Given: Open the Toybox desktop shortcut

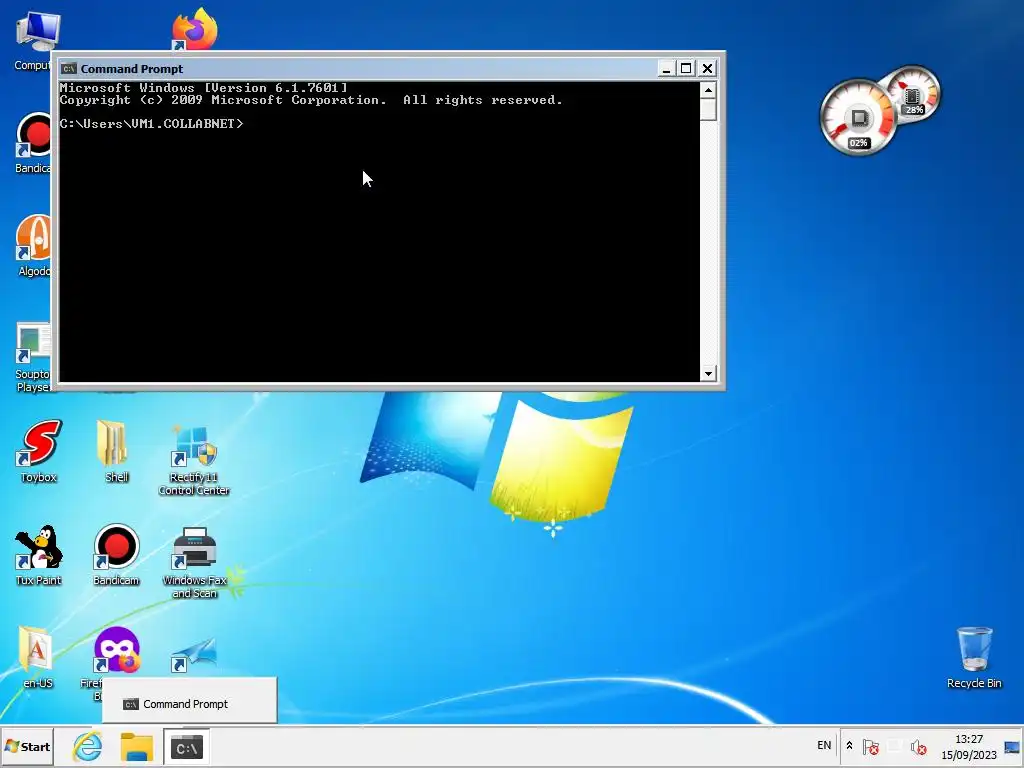Looking at the screenshot, I should 39,451.
